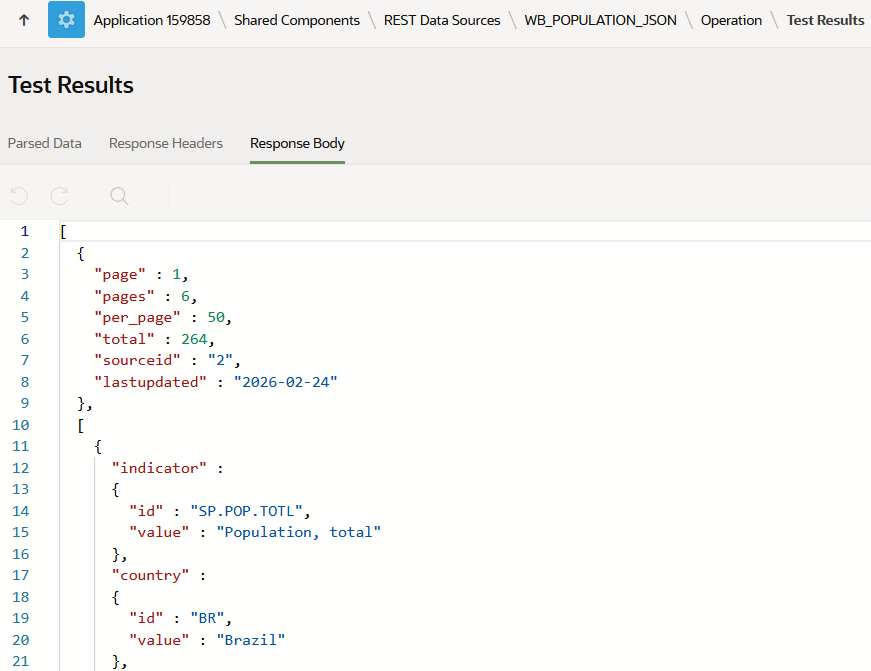Image resolution: width=871 pixels, height=671 pixels.
Task: Click line number 1 in the editor
Action: [x=25, y=231]
